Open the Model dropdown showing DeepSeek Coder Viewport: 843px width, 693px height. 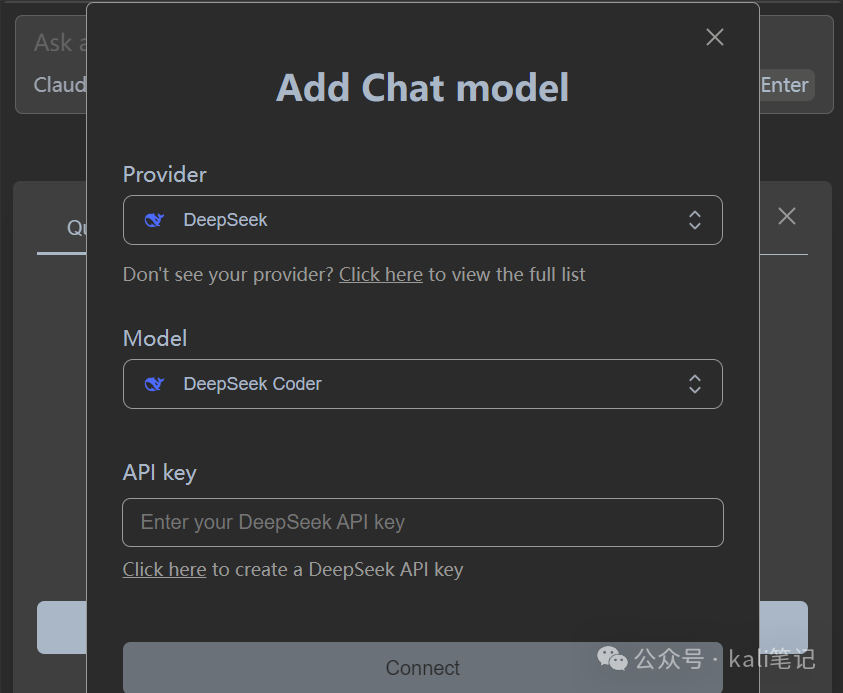coord(423,384)
